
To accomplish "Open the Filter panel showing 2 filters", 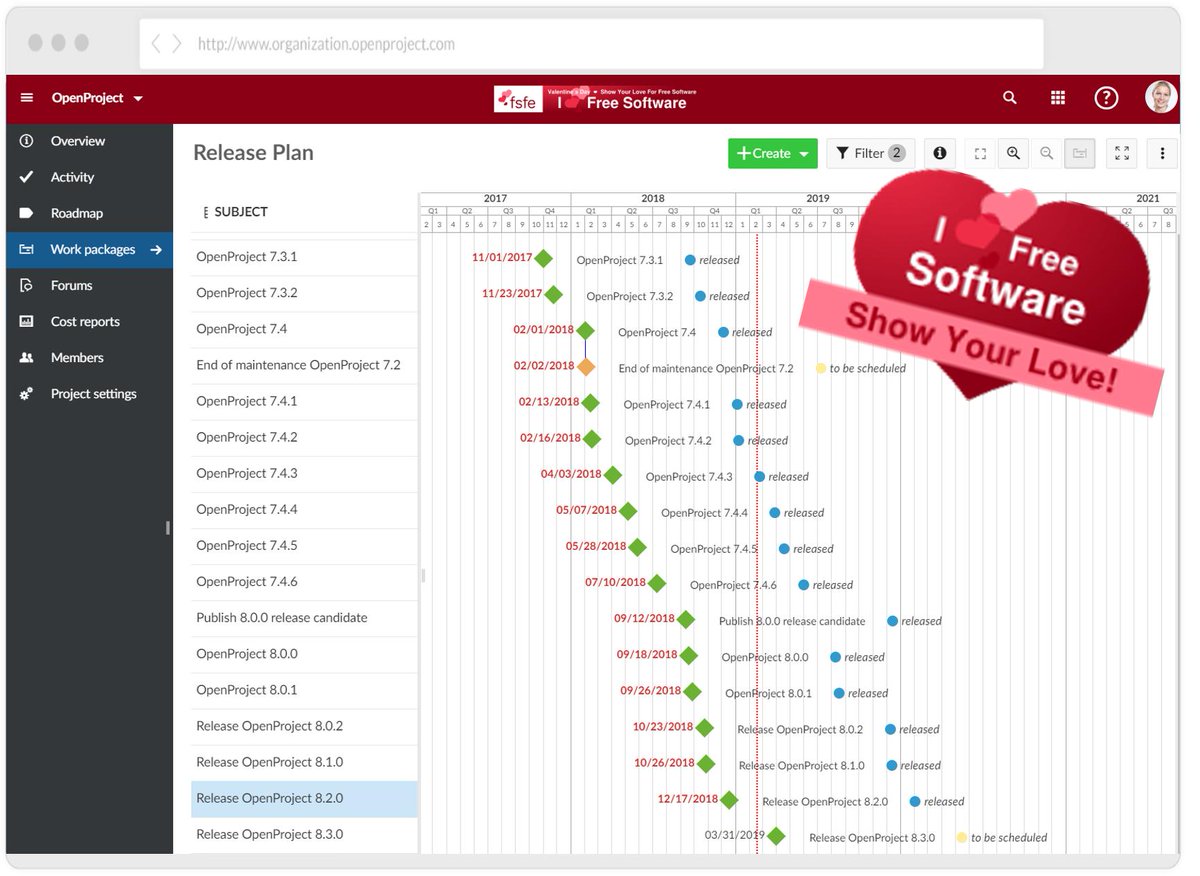I will click(x=870, y=153).
